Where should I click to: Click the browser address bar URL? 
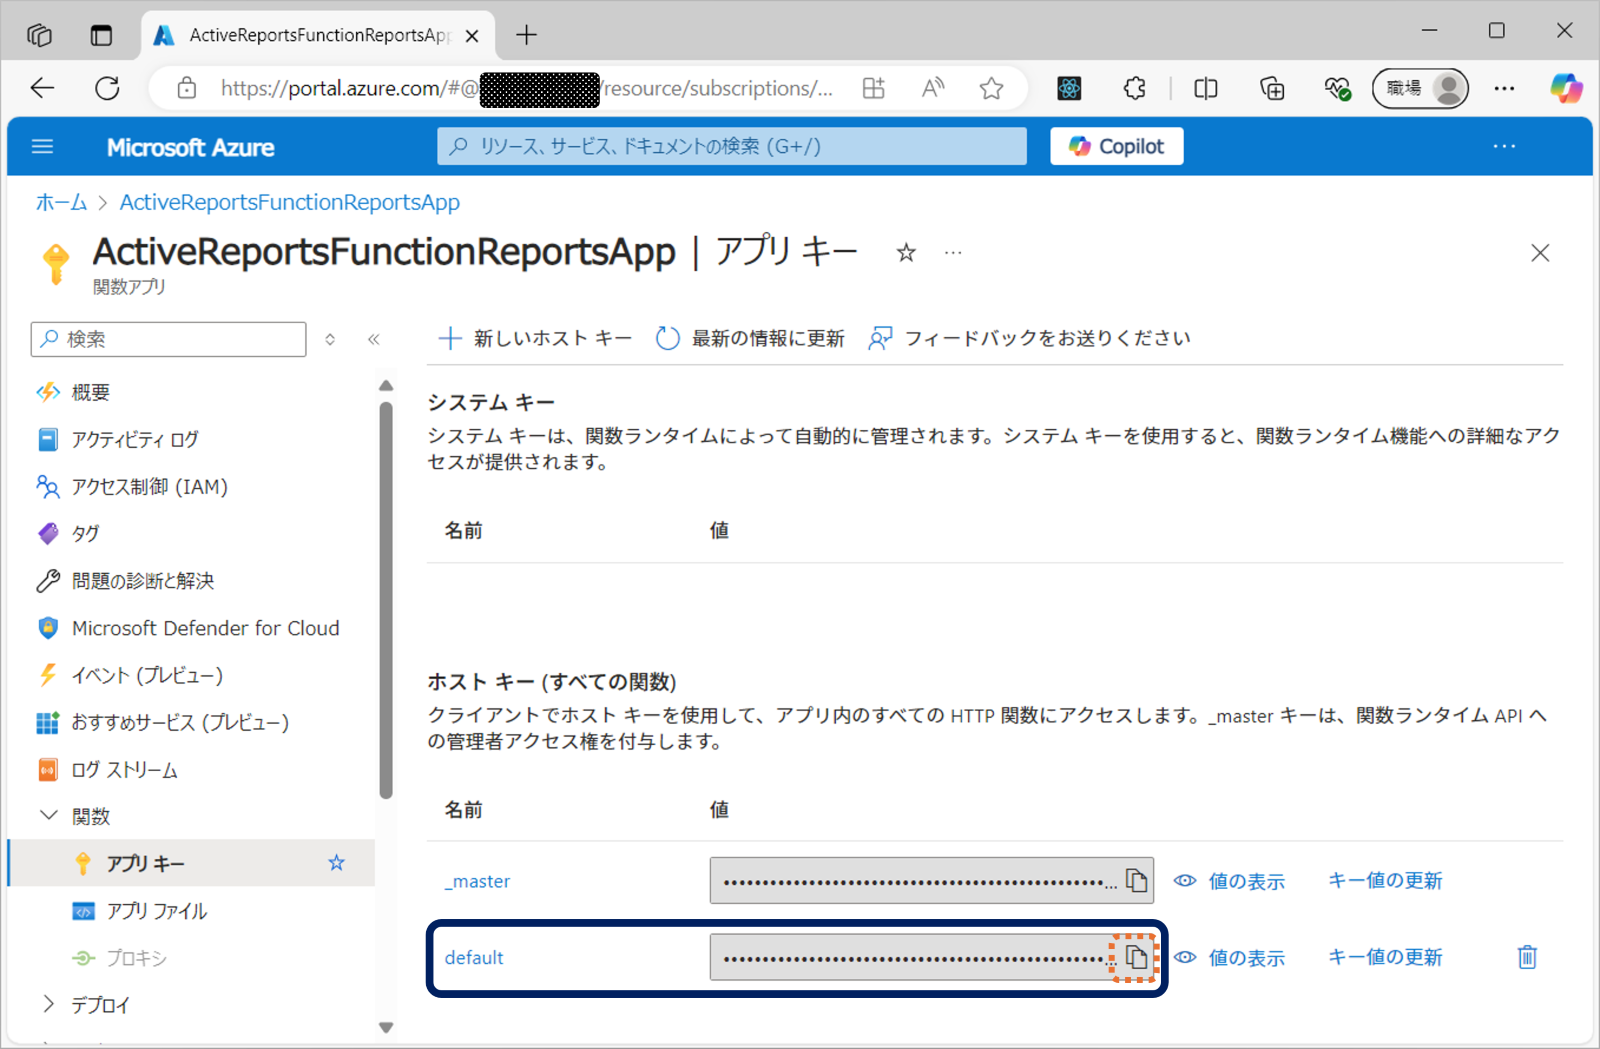(527, 88)
